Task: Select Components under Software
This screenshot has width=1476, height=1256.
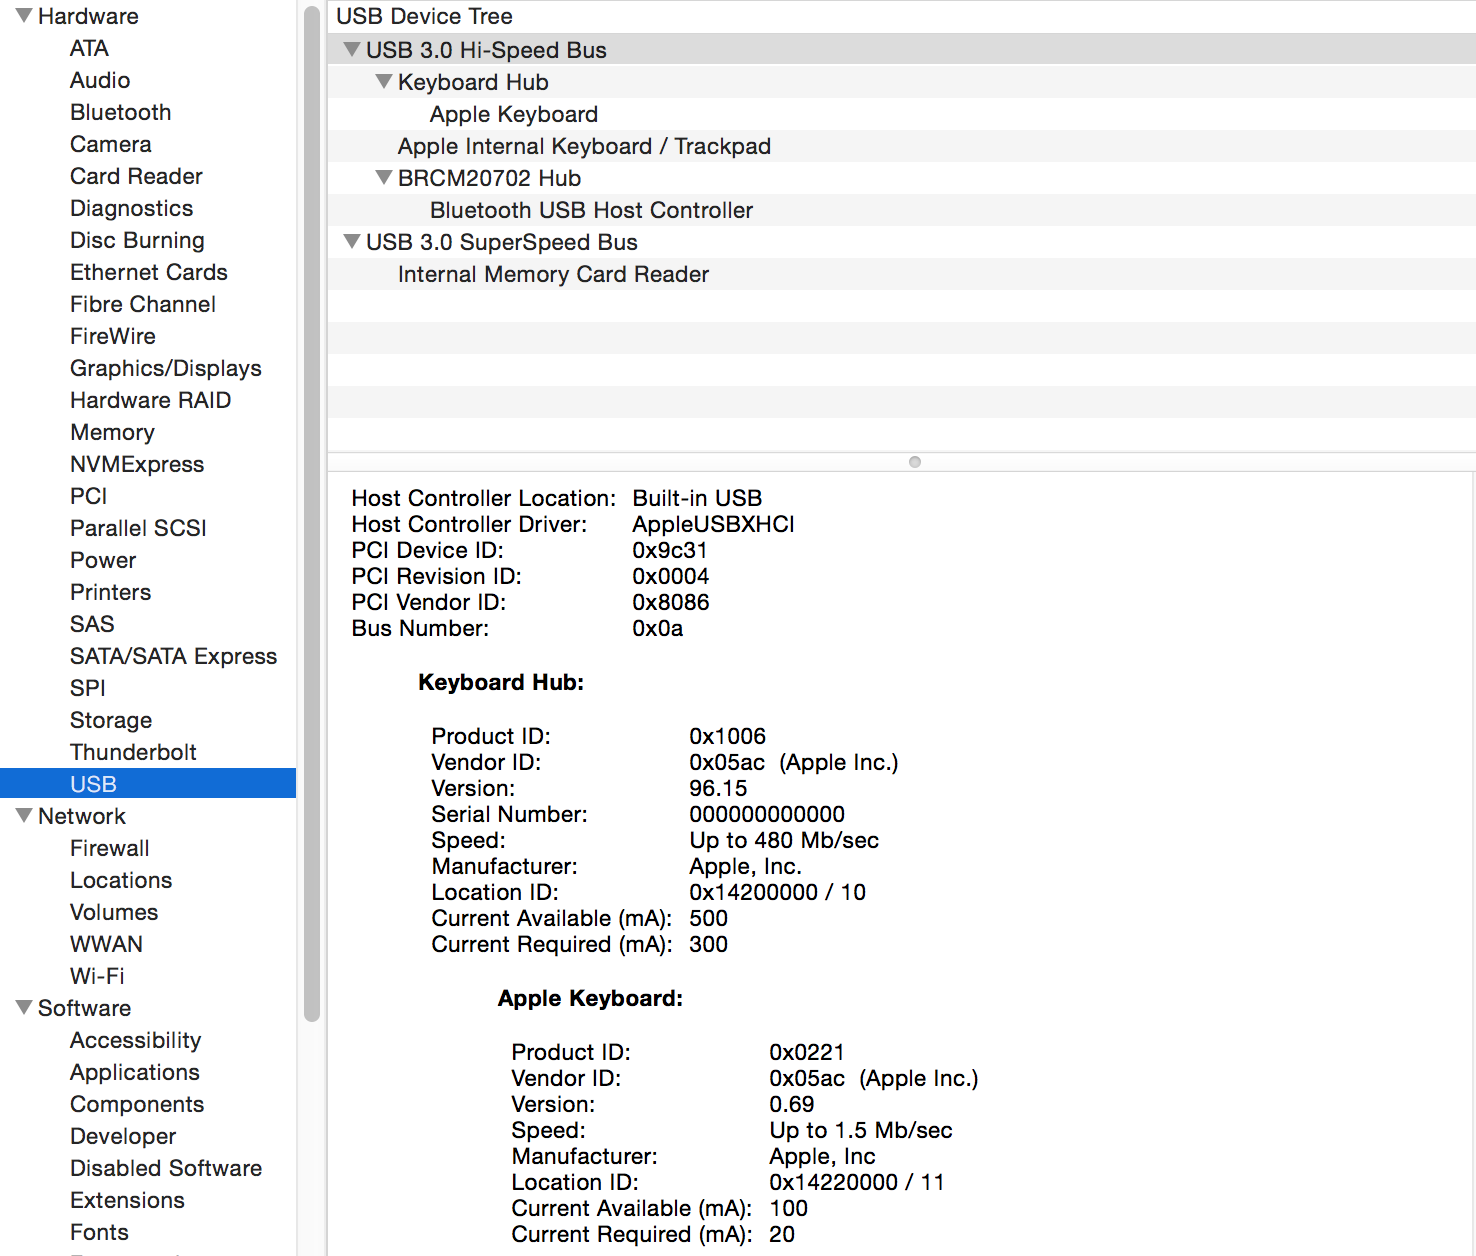Action: pyautogui.click(x=137, y=1104)
